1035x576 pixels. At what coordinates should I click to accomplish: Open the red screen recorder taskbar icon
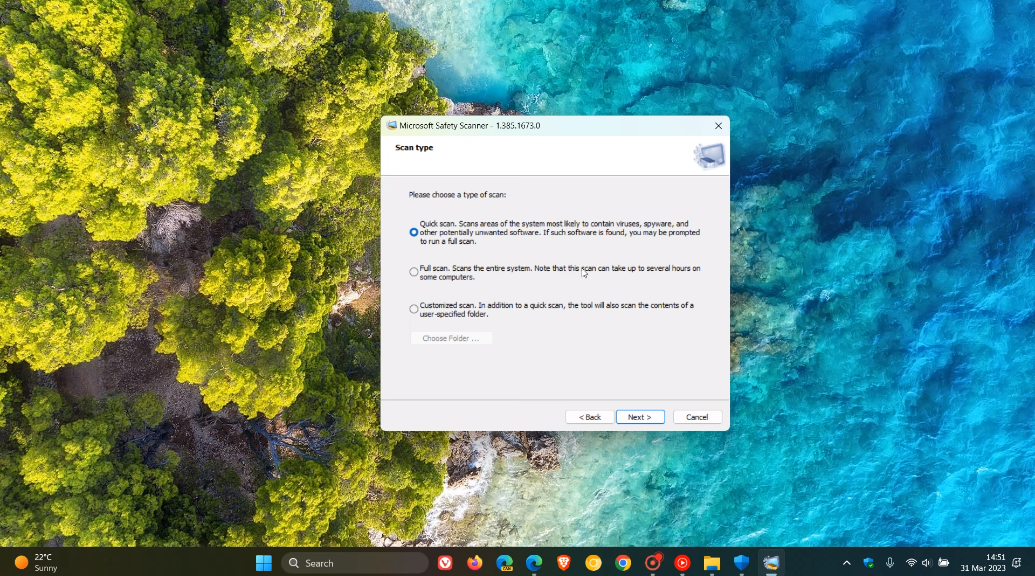pyautogui.click(x=653, y=563)
